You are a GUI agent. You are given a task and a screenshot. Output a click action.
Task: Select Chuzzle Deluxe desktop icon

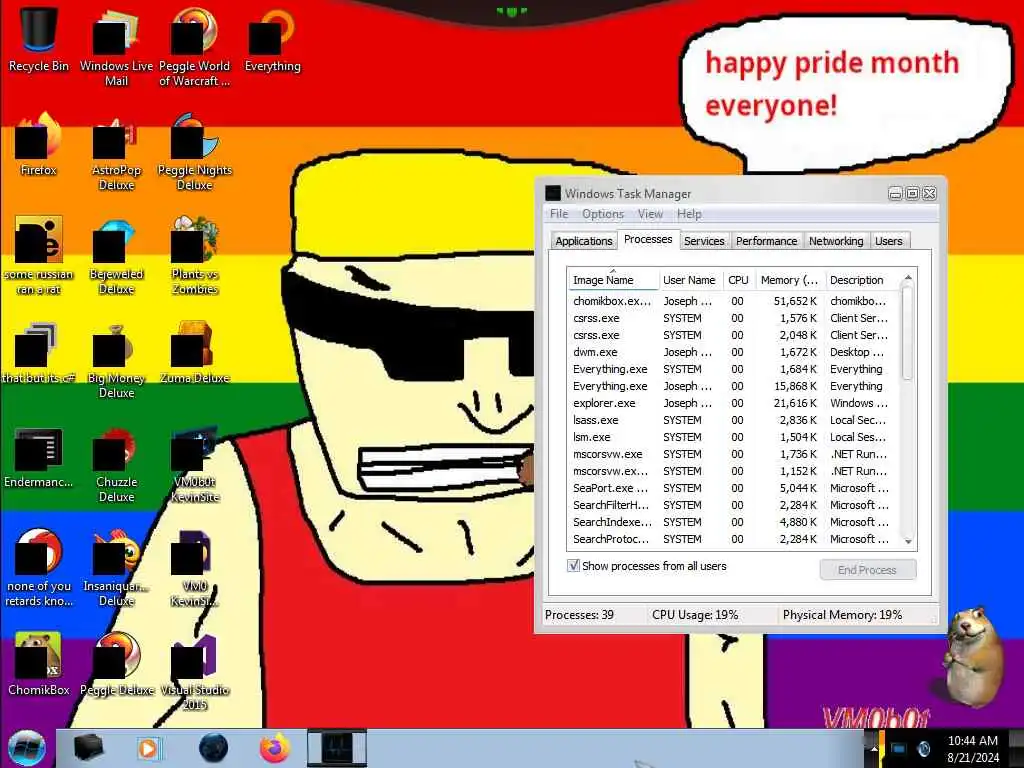click(116, 464)
